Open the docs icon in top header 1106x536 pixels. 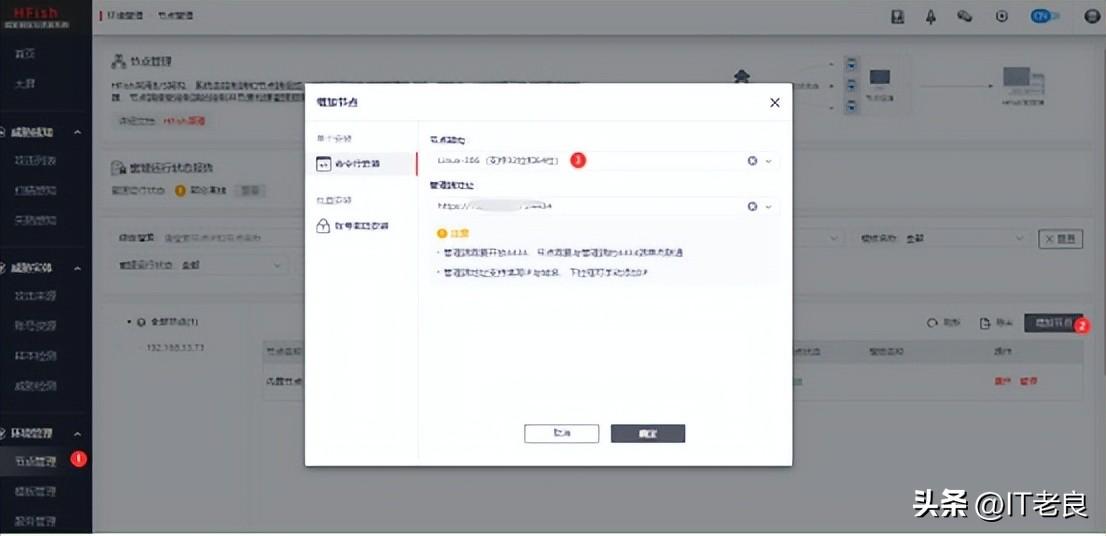click(897, 16)
